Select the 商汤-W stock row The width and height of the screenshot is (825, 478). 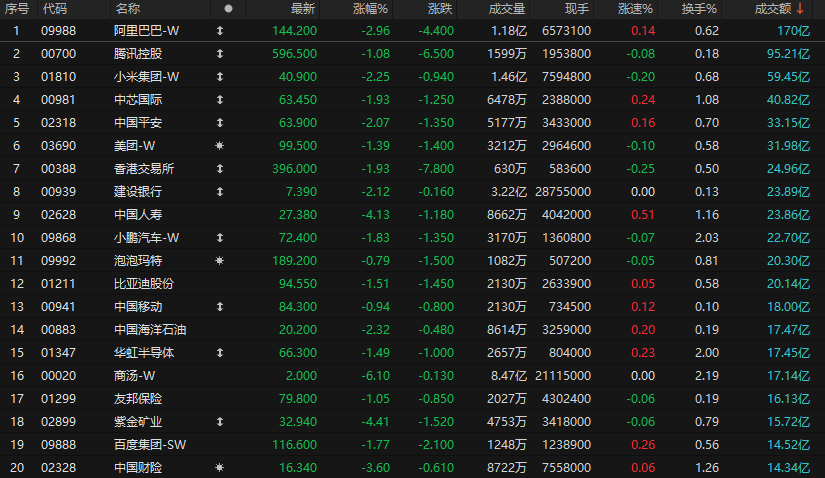pyautogui.click(x=412, y=376)
